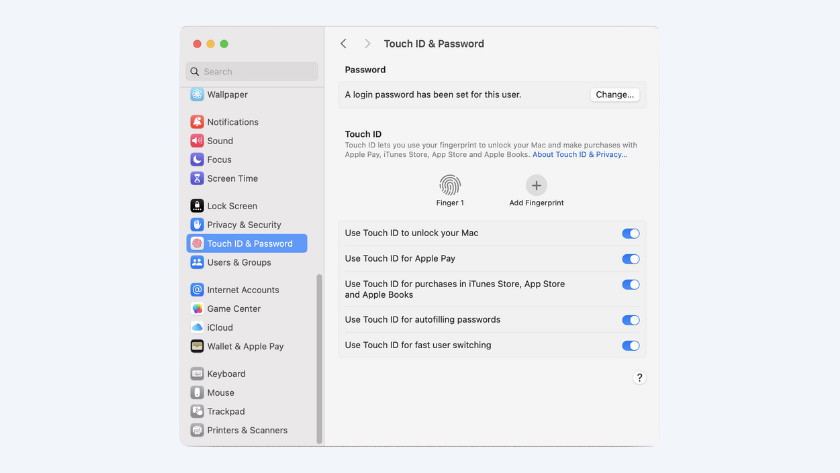Click the Add Fingerprint plus icon
The height and width of the screenshot is (473, 840).
(536, 185)
